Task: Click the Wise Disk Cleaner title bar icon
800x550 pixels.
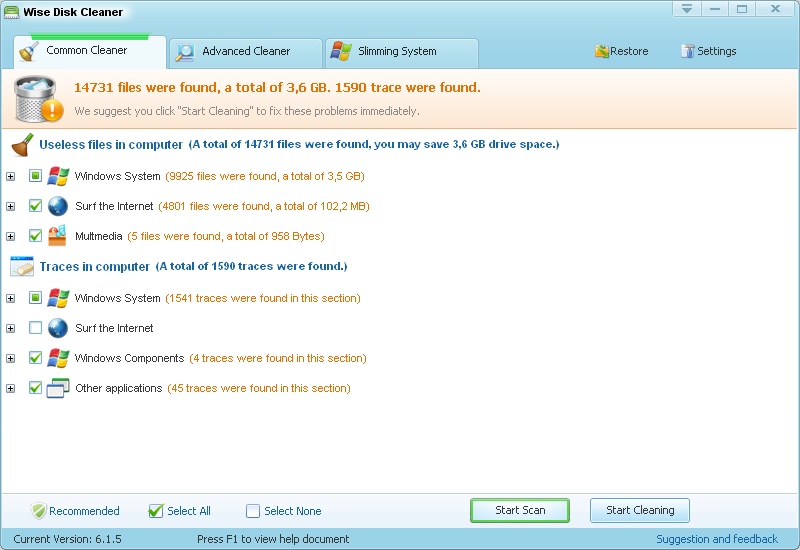Action: 11,12
